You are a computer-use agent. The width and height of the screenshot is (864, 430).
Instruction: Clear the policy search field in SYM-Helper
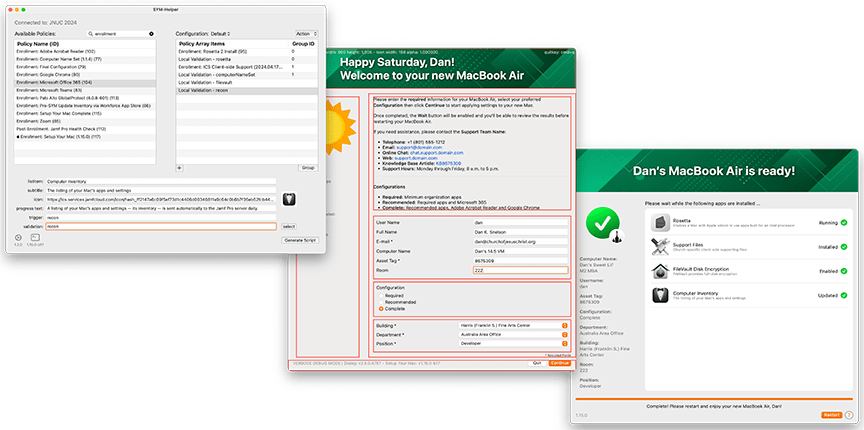(x=152, y=34)
